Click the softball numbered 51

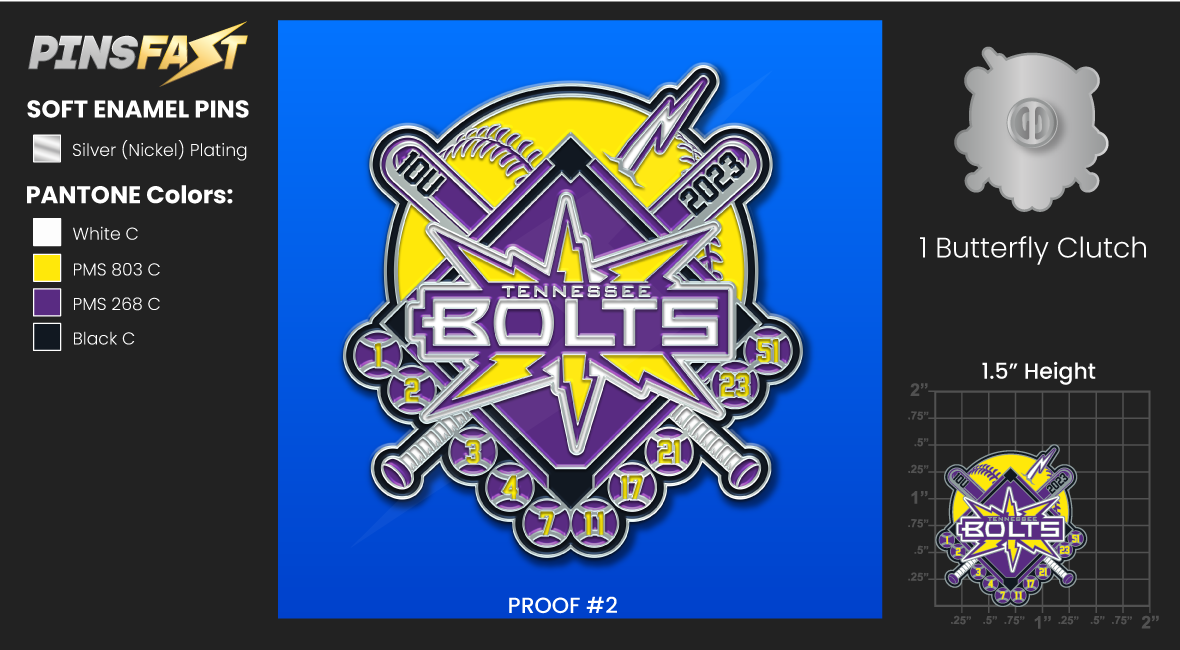click(x=766, y=351)
